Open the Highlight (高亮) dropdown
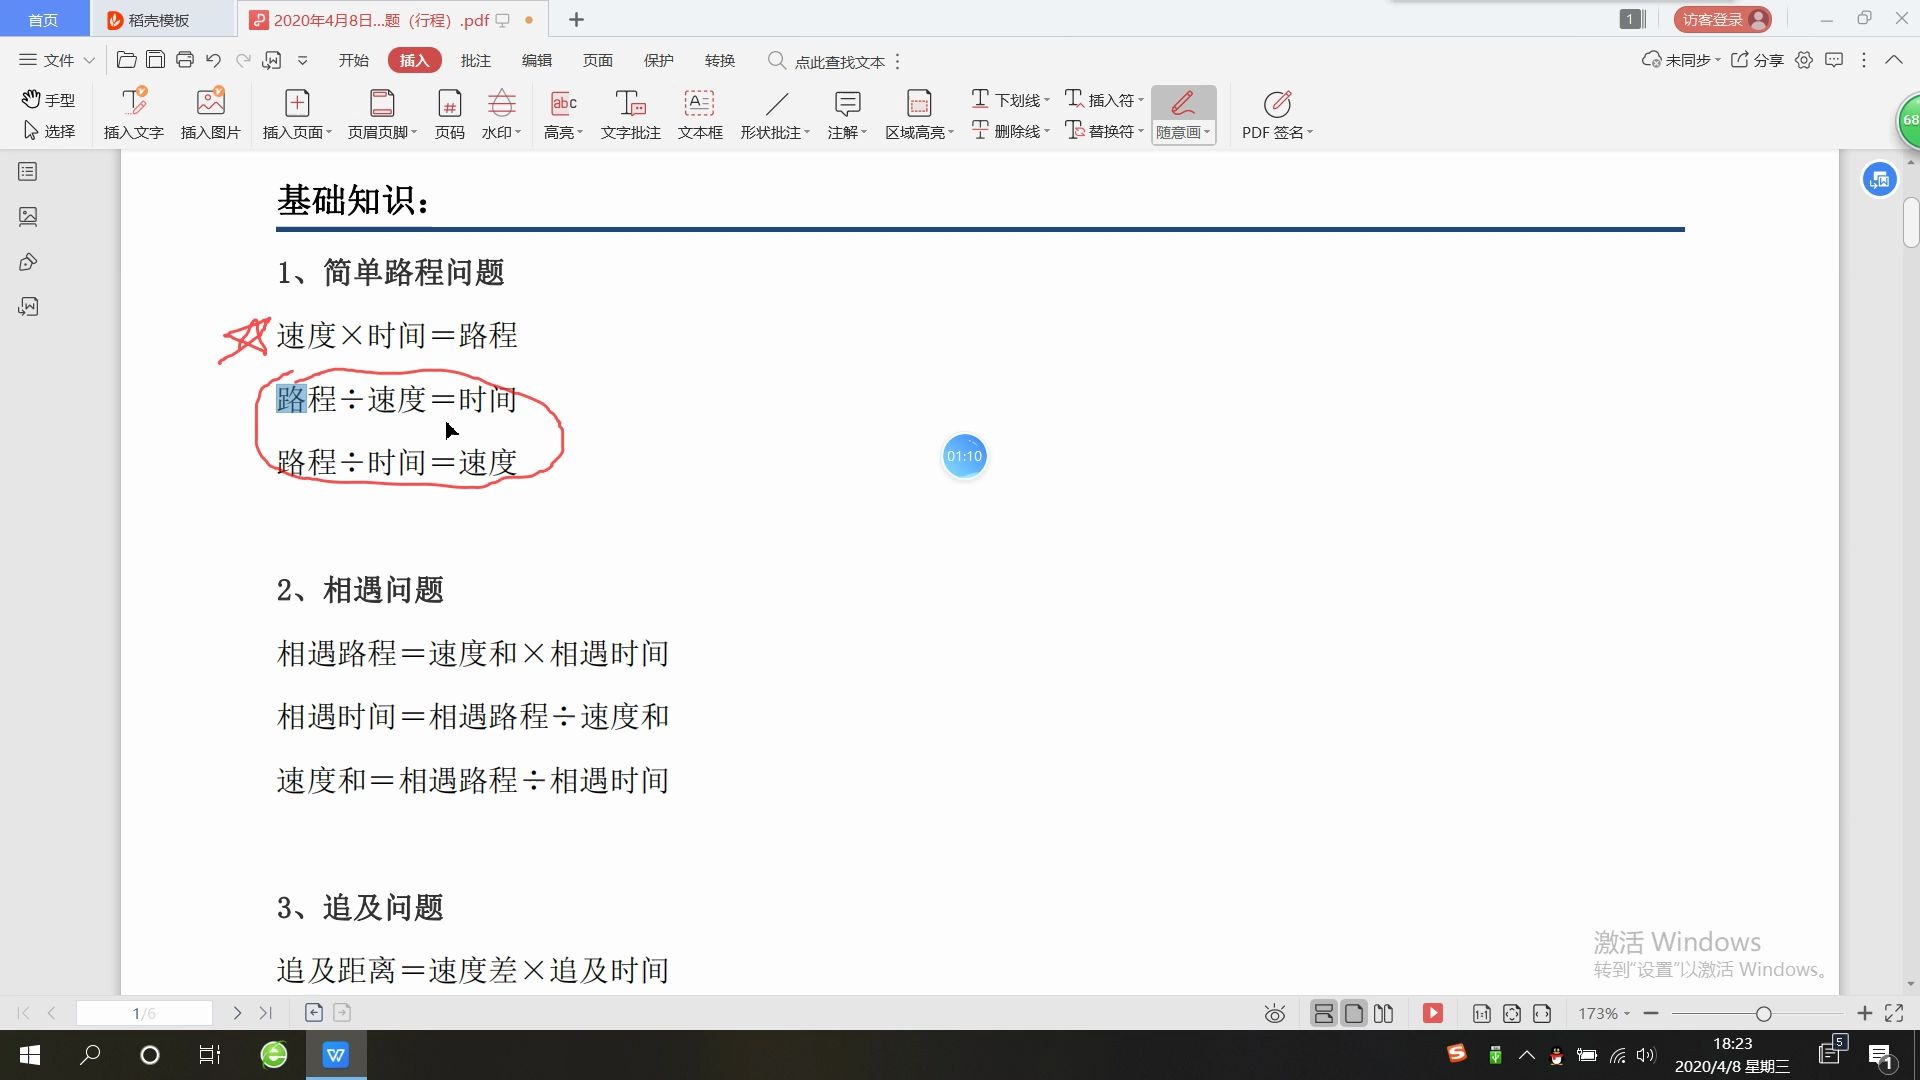This screenshot has height=1080, width=1920. tap(564, 113)
